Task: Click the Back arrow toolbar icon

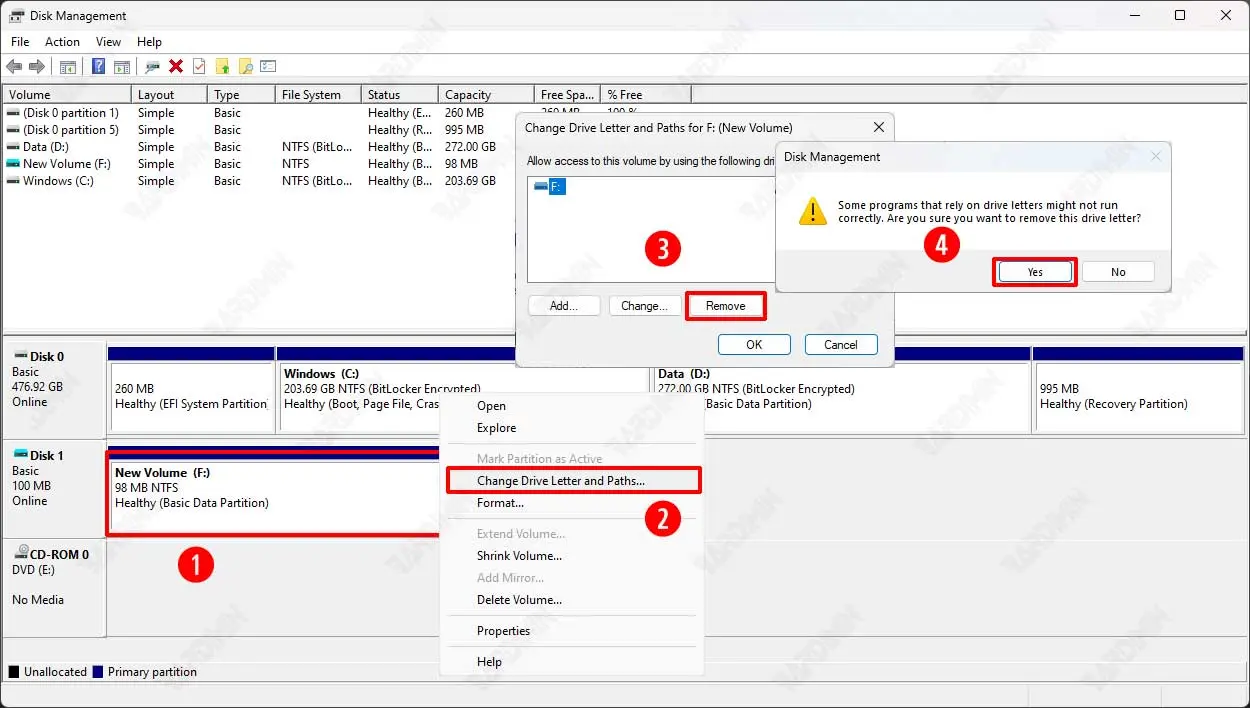Action: (x=14, y=67)
